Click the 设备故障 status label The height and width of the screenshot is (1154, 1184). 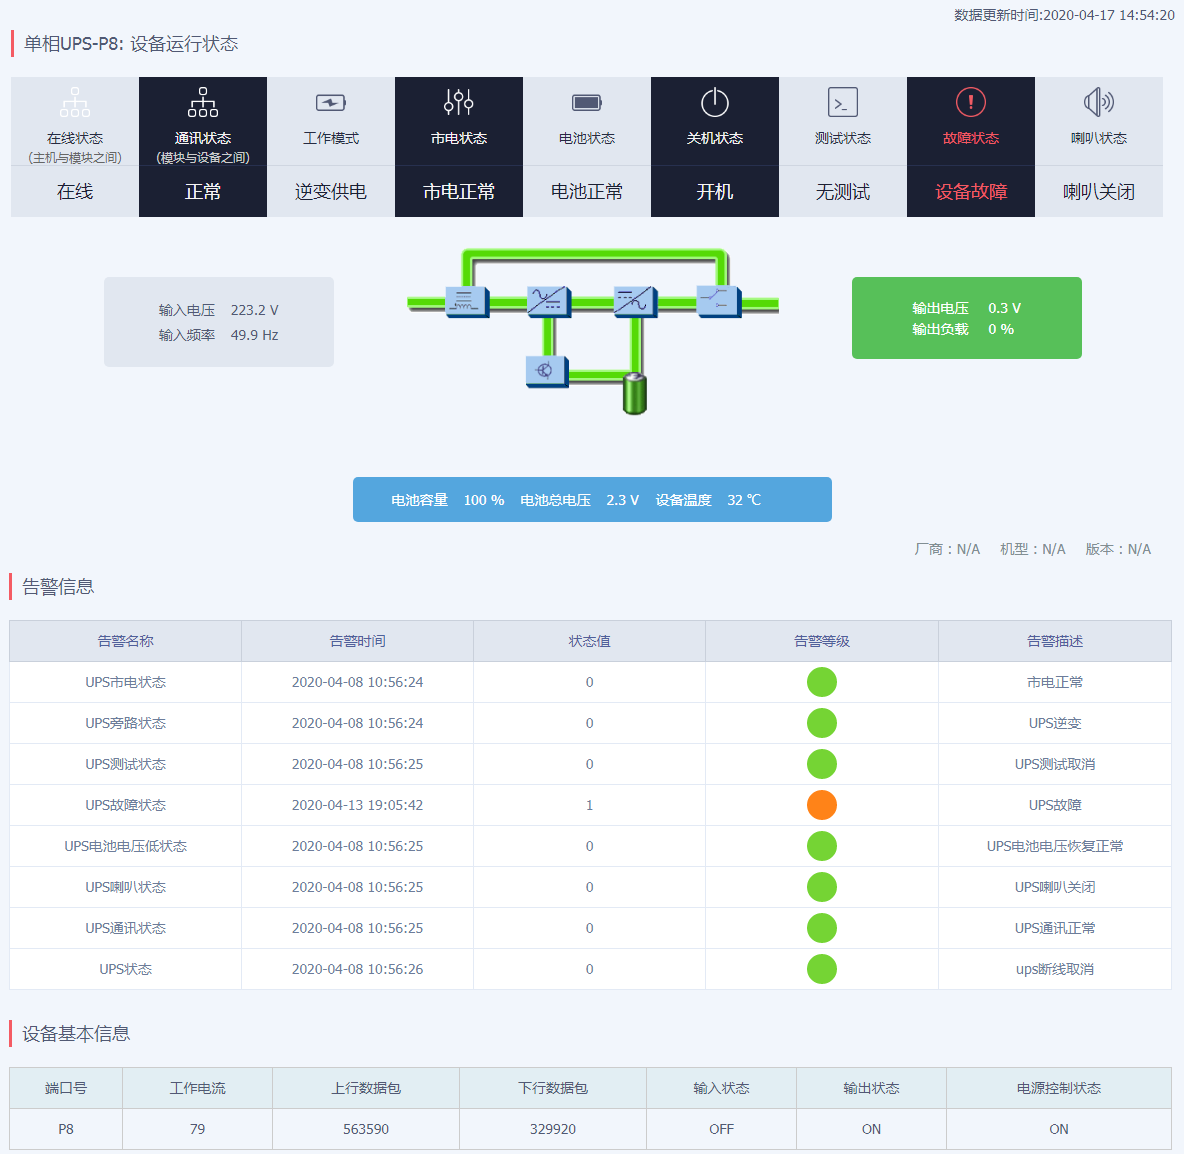click(x=971, y=192)
